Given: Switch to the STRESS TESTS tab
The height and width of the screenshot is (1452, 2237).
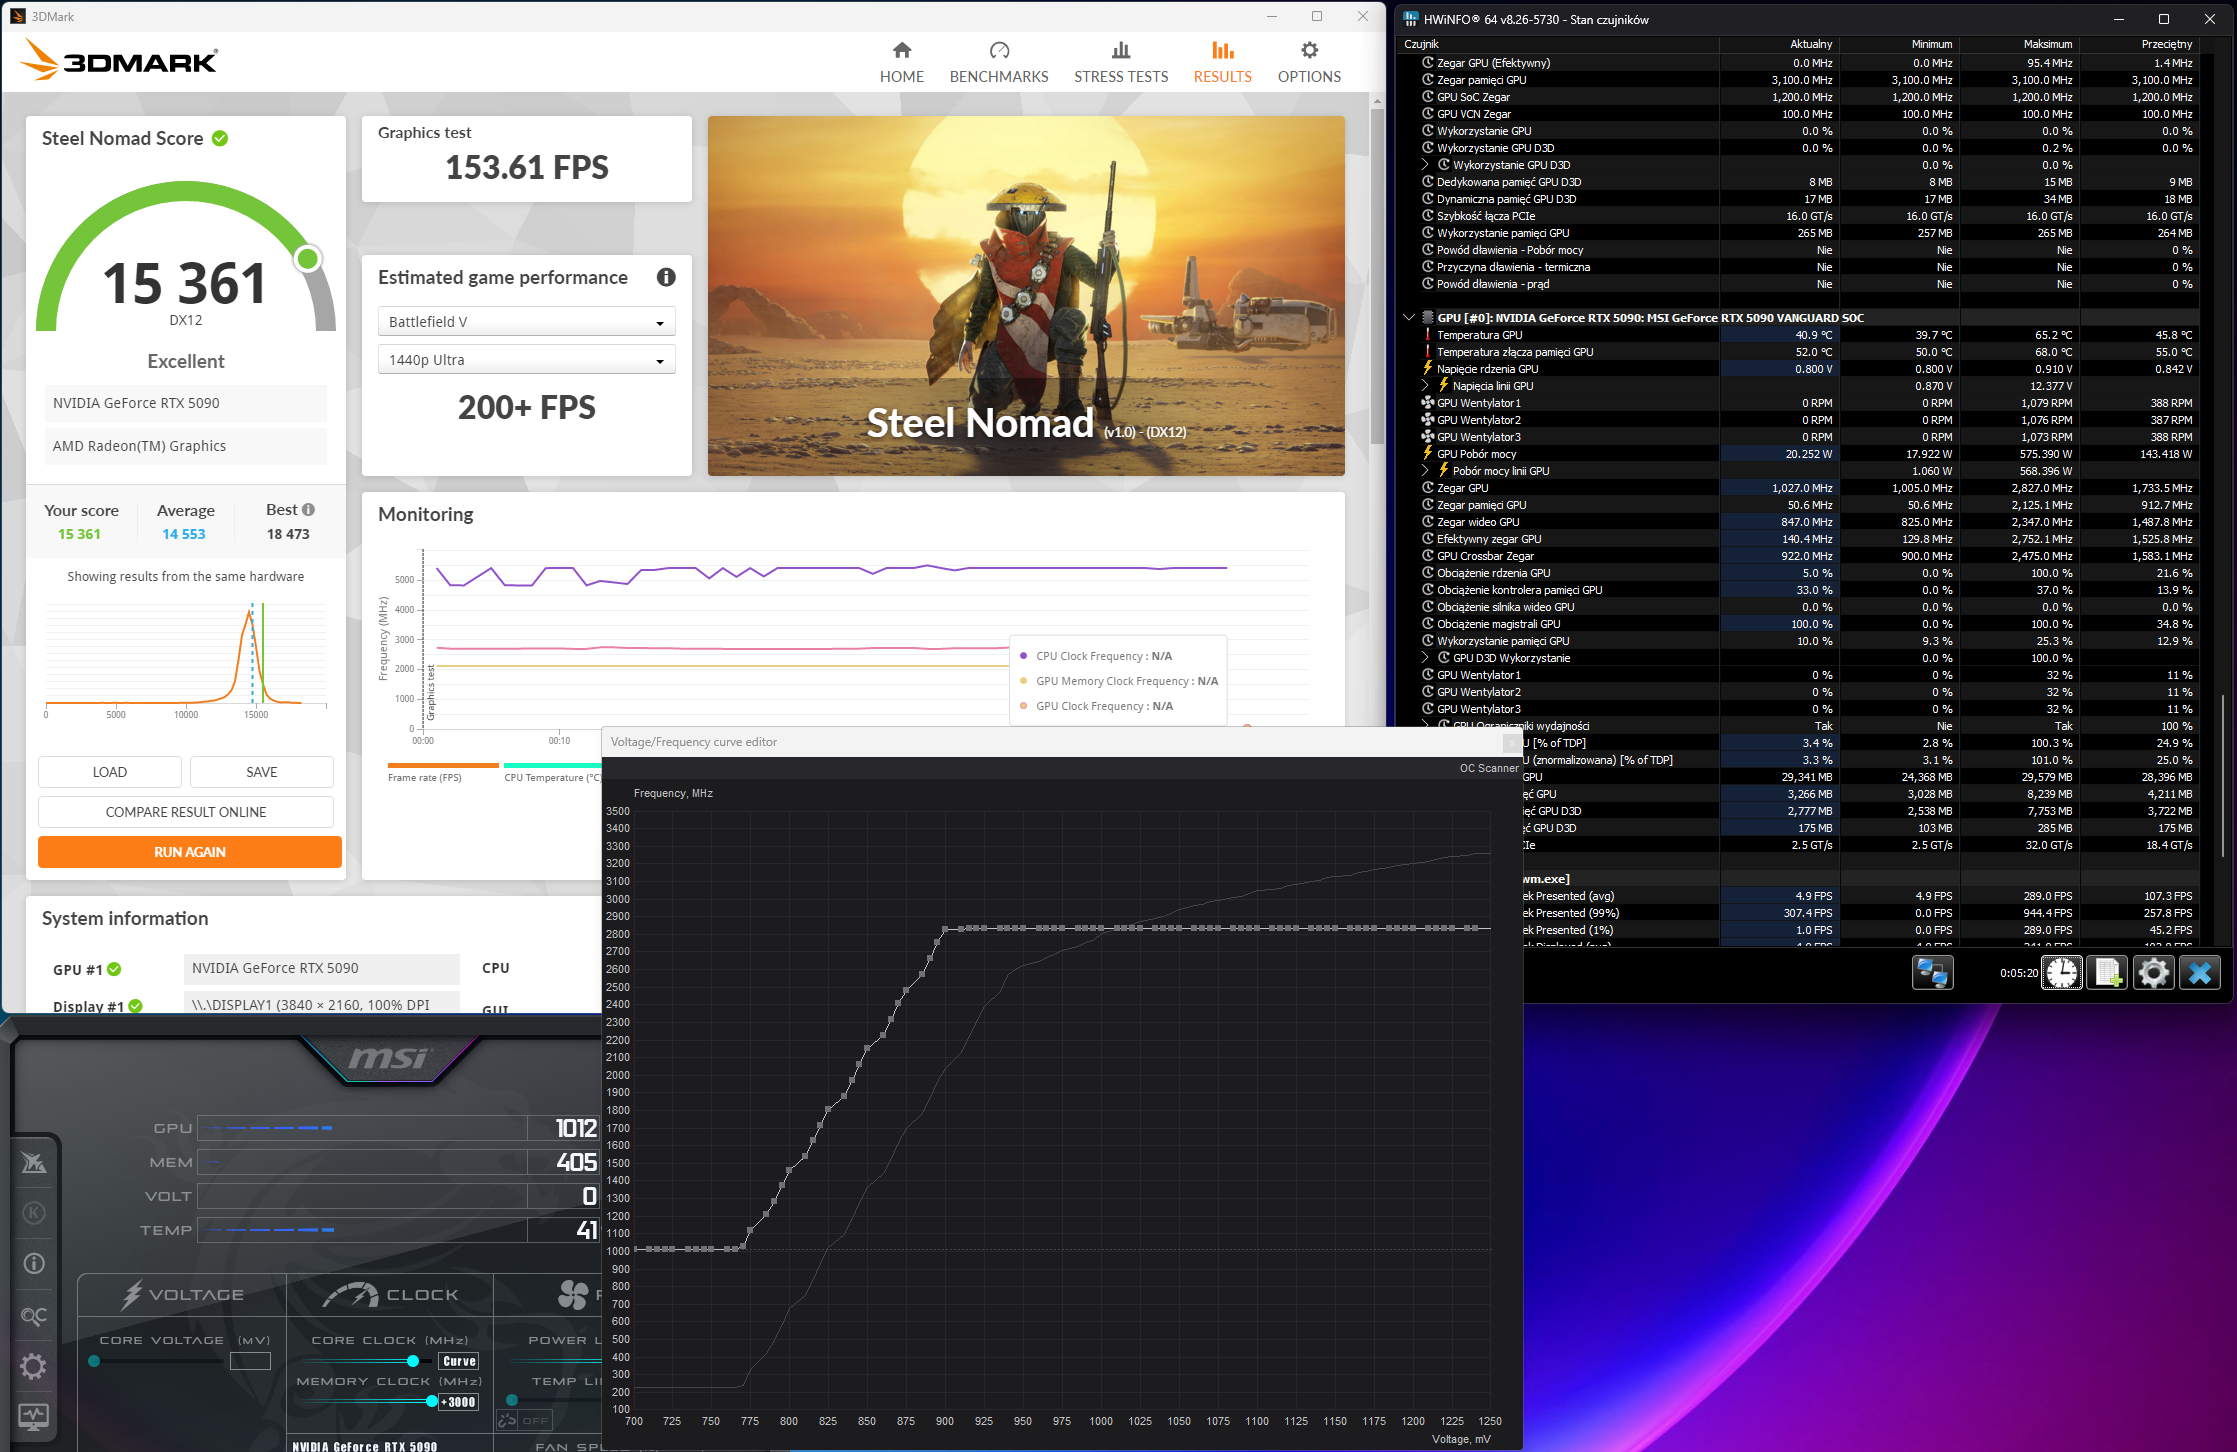Looking at the screenshot, I should pyautogui.click(x=1120, y=62).
